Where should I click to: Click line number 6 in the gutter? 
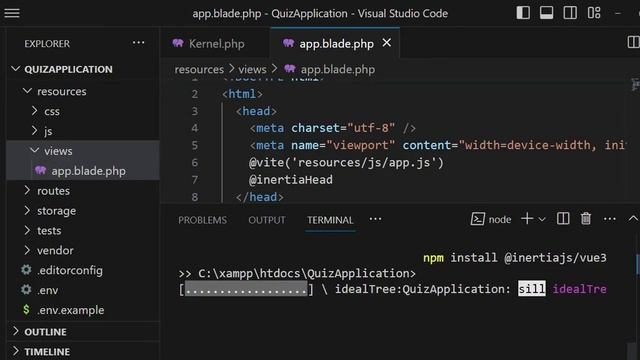(195, 162)
